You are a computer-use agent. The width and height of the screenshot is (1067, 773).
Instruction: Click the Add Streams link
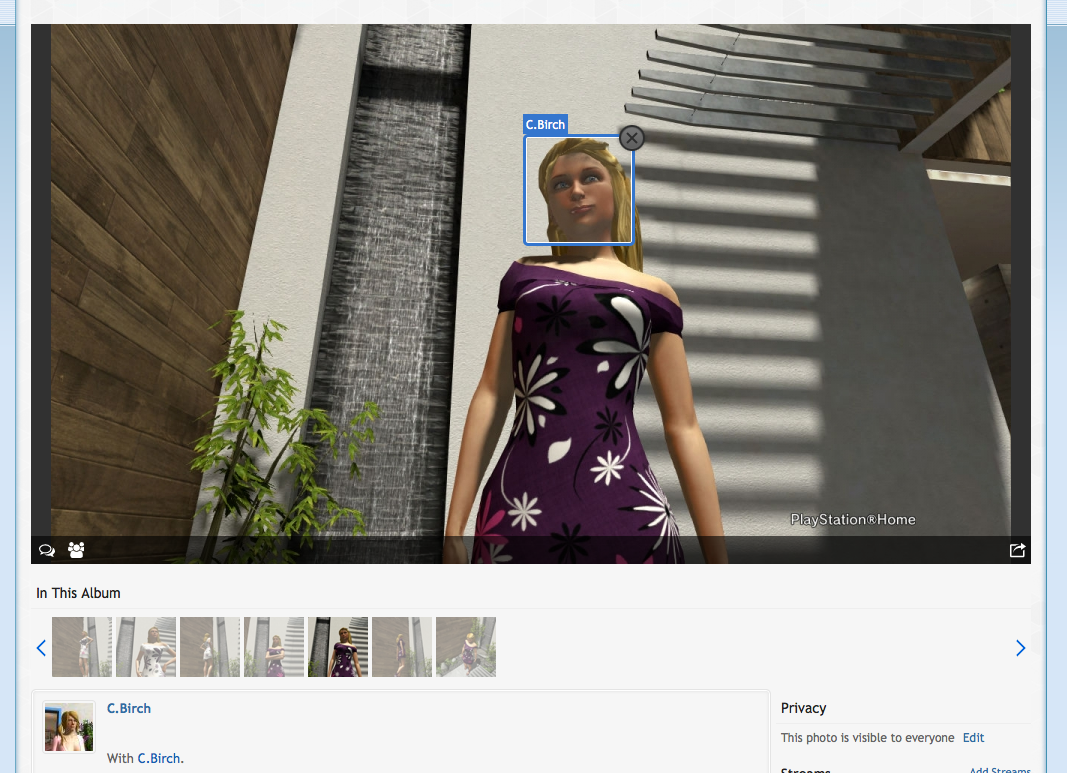[x=1000, y=770]
